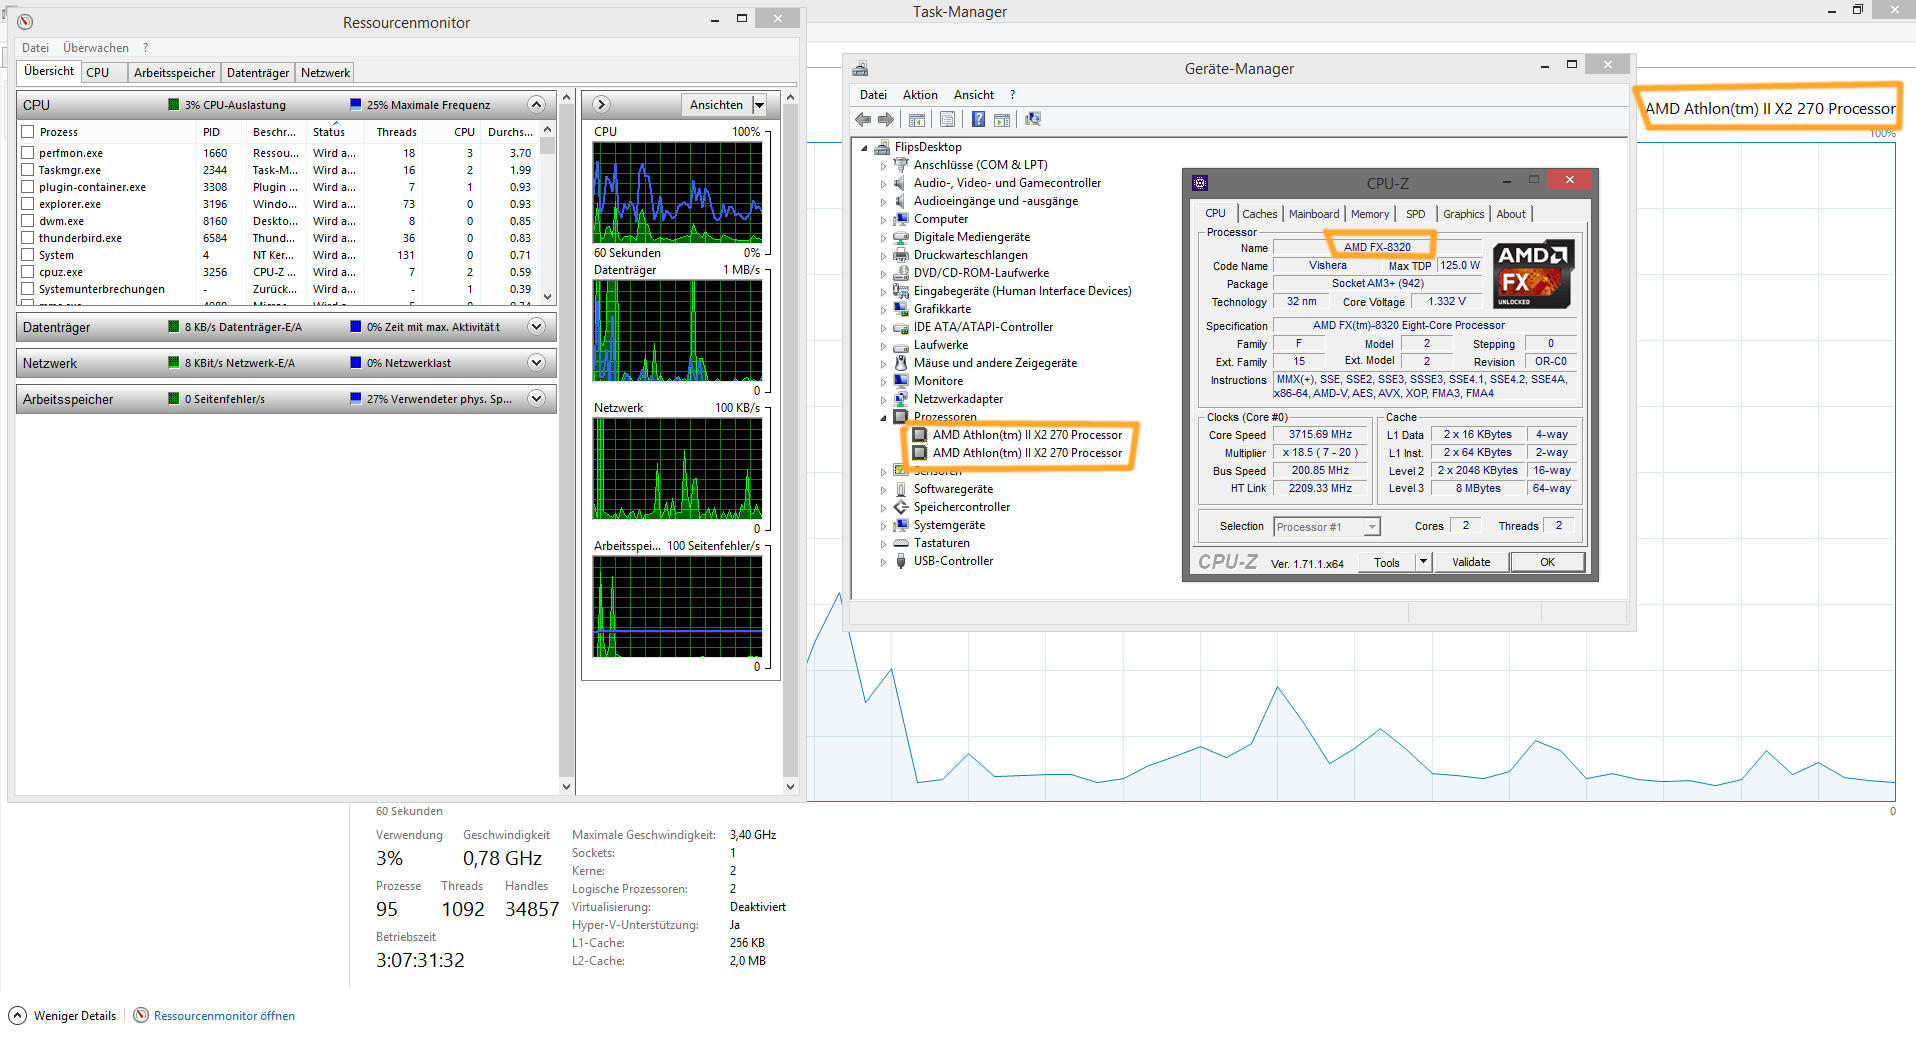Check the Systemunterbrechungen process checkbox
This screenshot has height=1038, width=1916.
[28, 289]
